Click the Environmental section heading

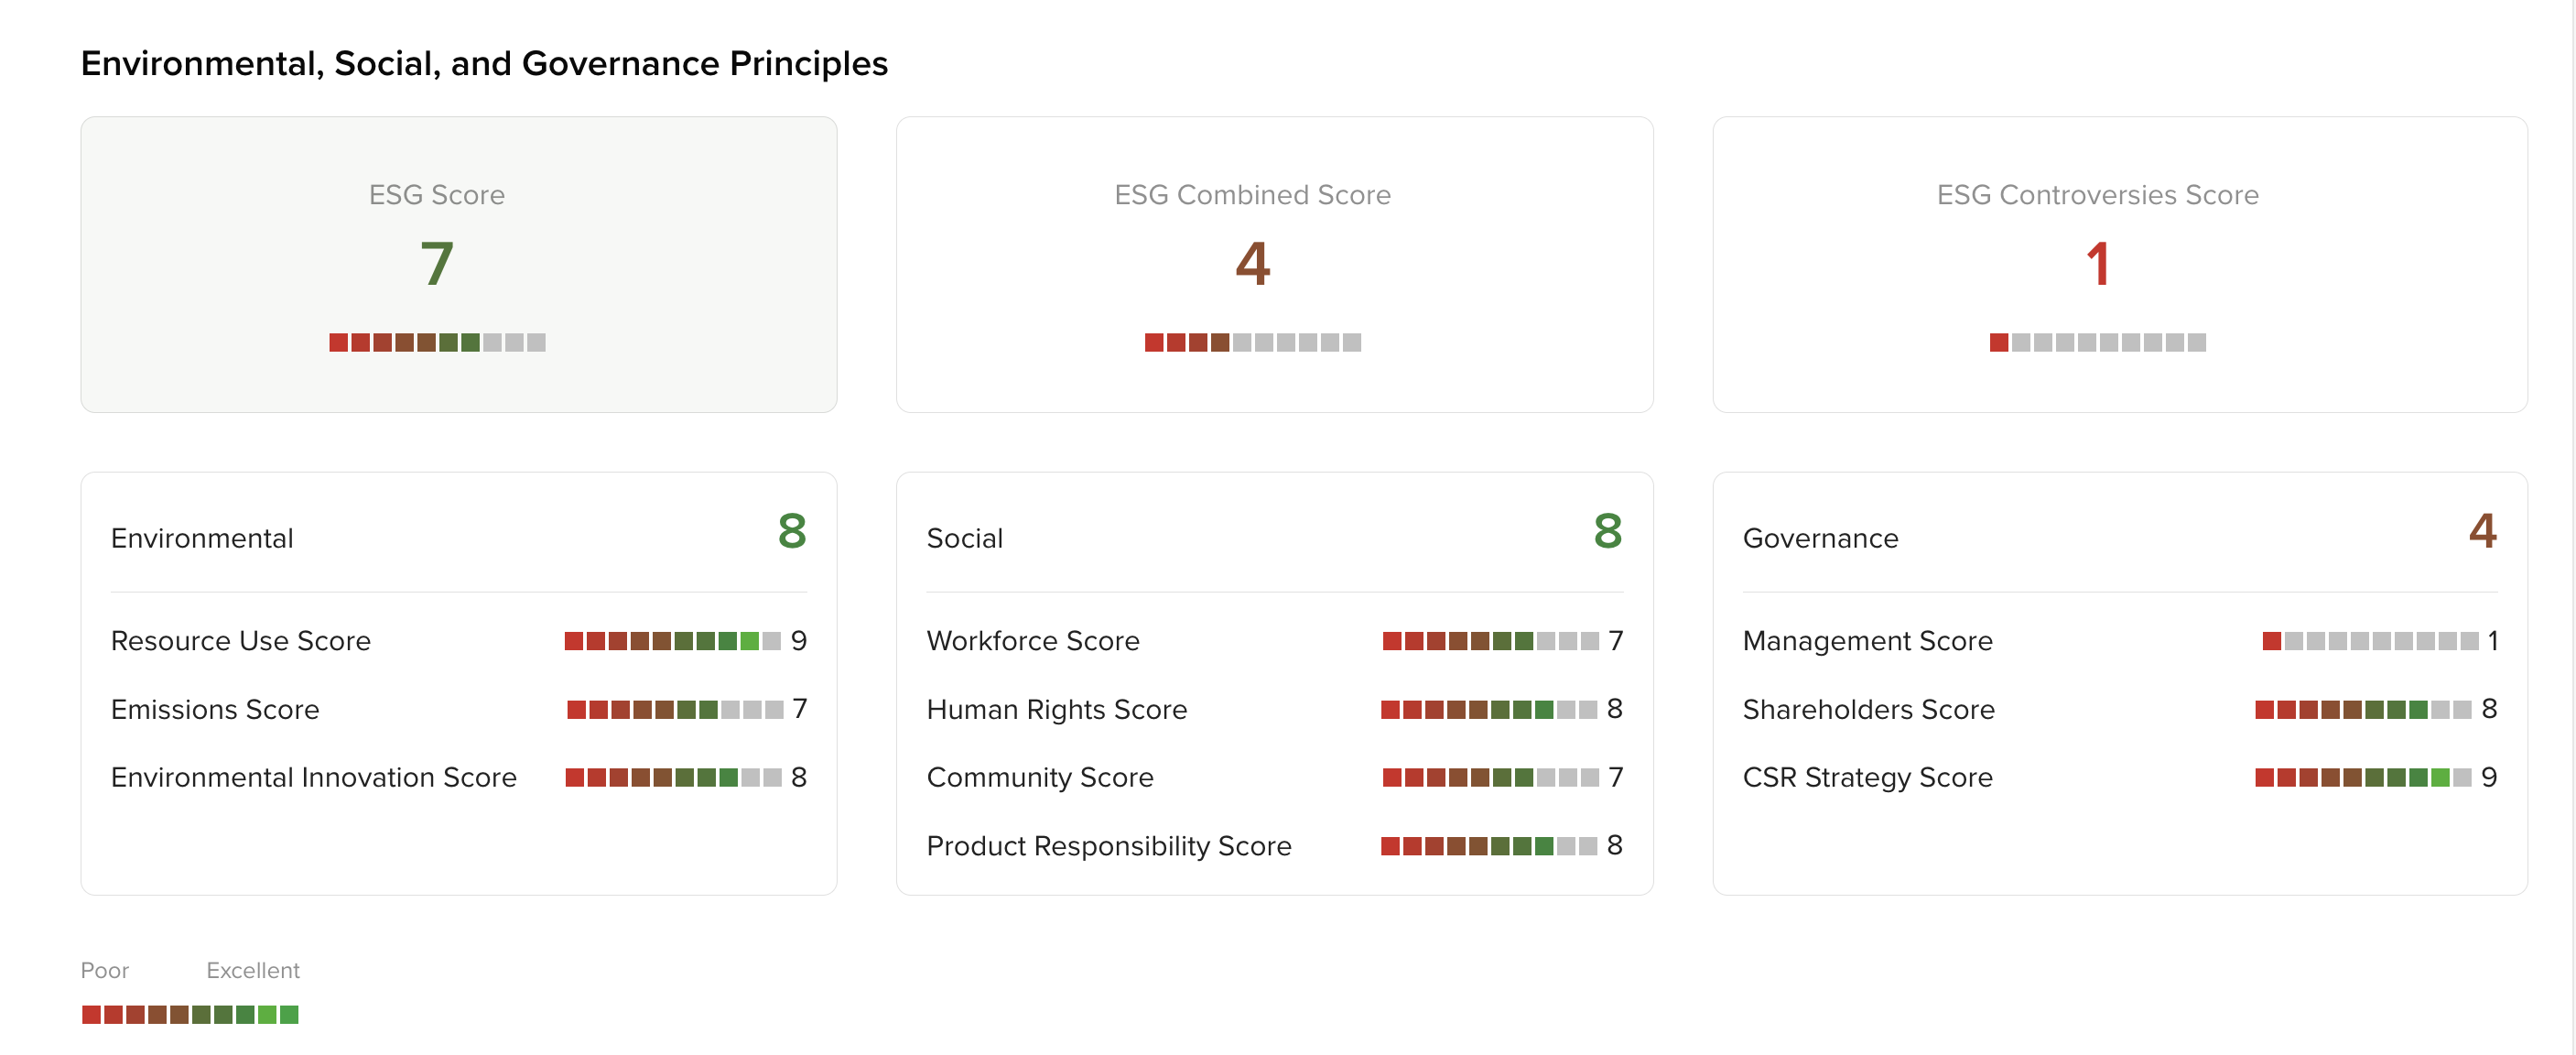point(202,538)
